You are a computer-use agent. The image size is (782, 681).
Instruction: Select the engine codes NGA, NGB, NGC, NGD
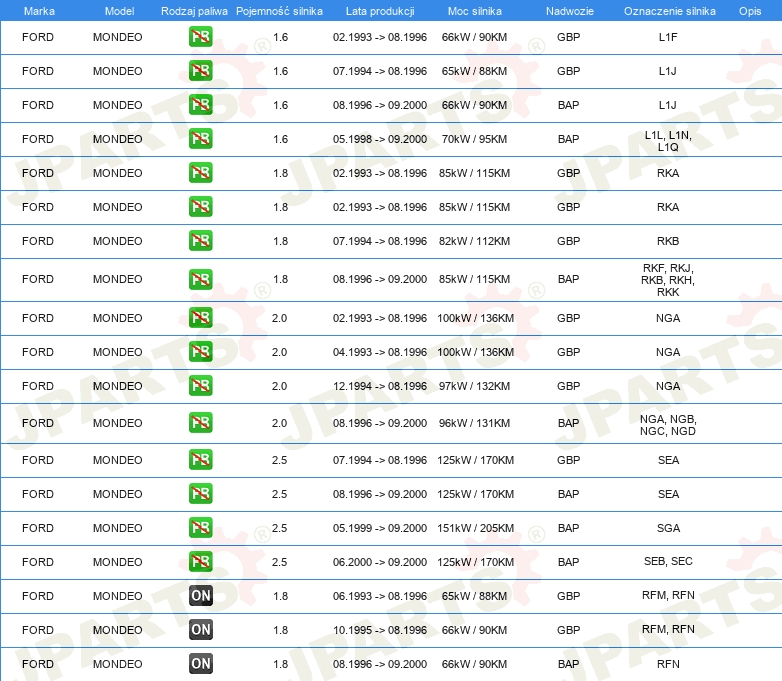(668, 425)
